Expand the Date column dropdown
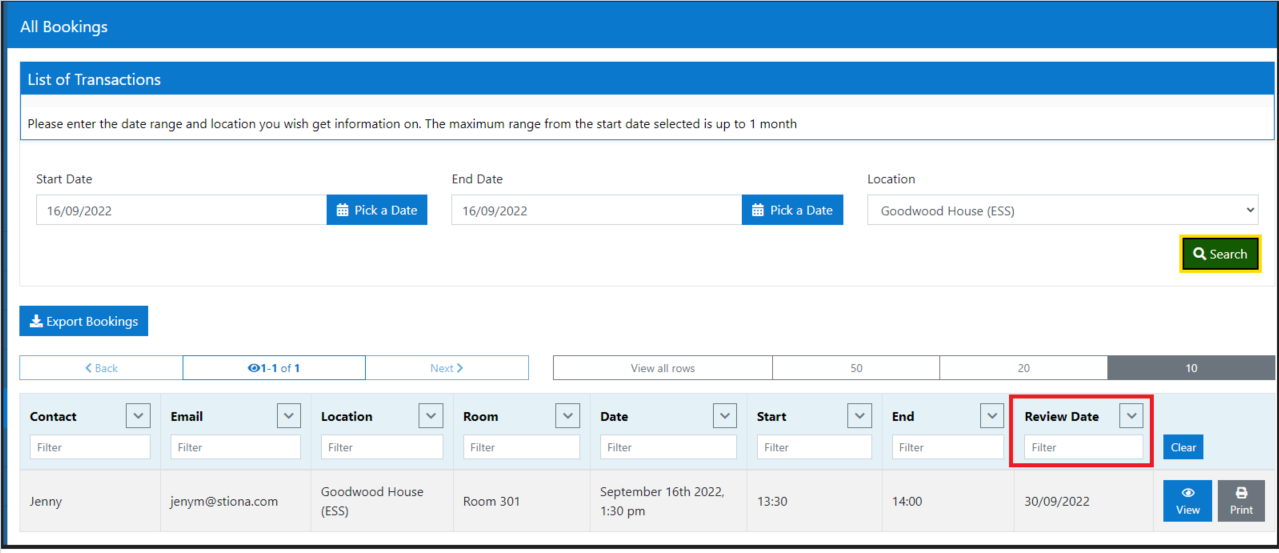1279x553 pixels. click(x=725, y=416)
